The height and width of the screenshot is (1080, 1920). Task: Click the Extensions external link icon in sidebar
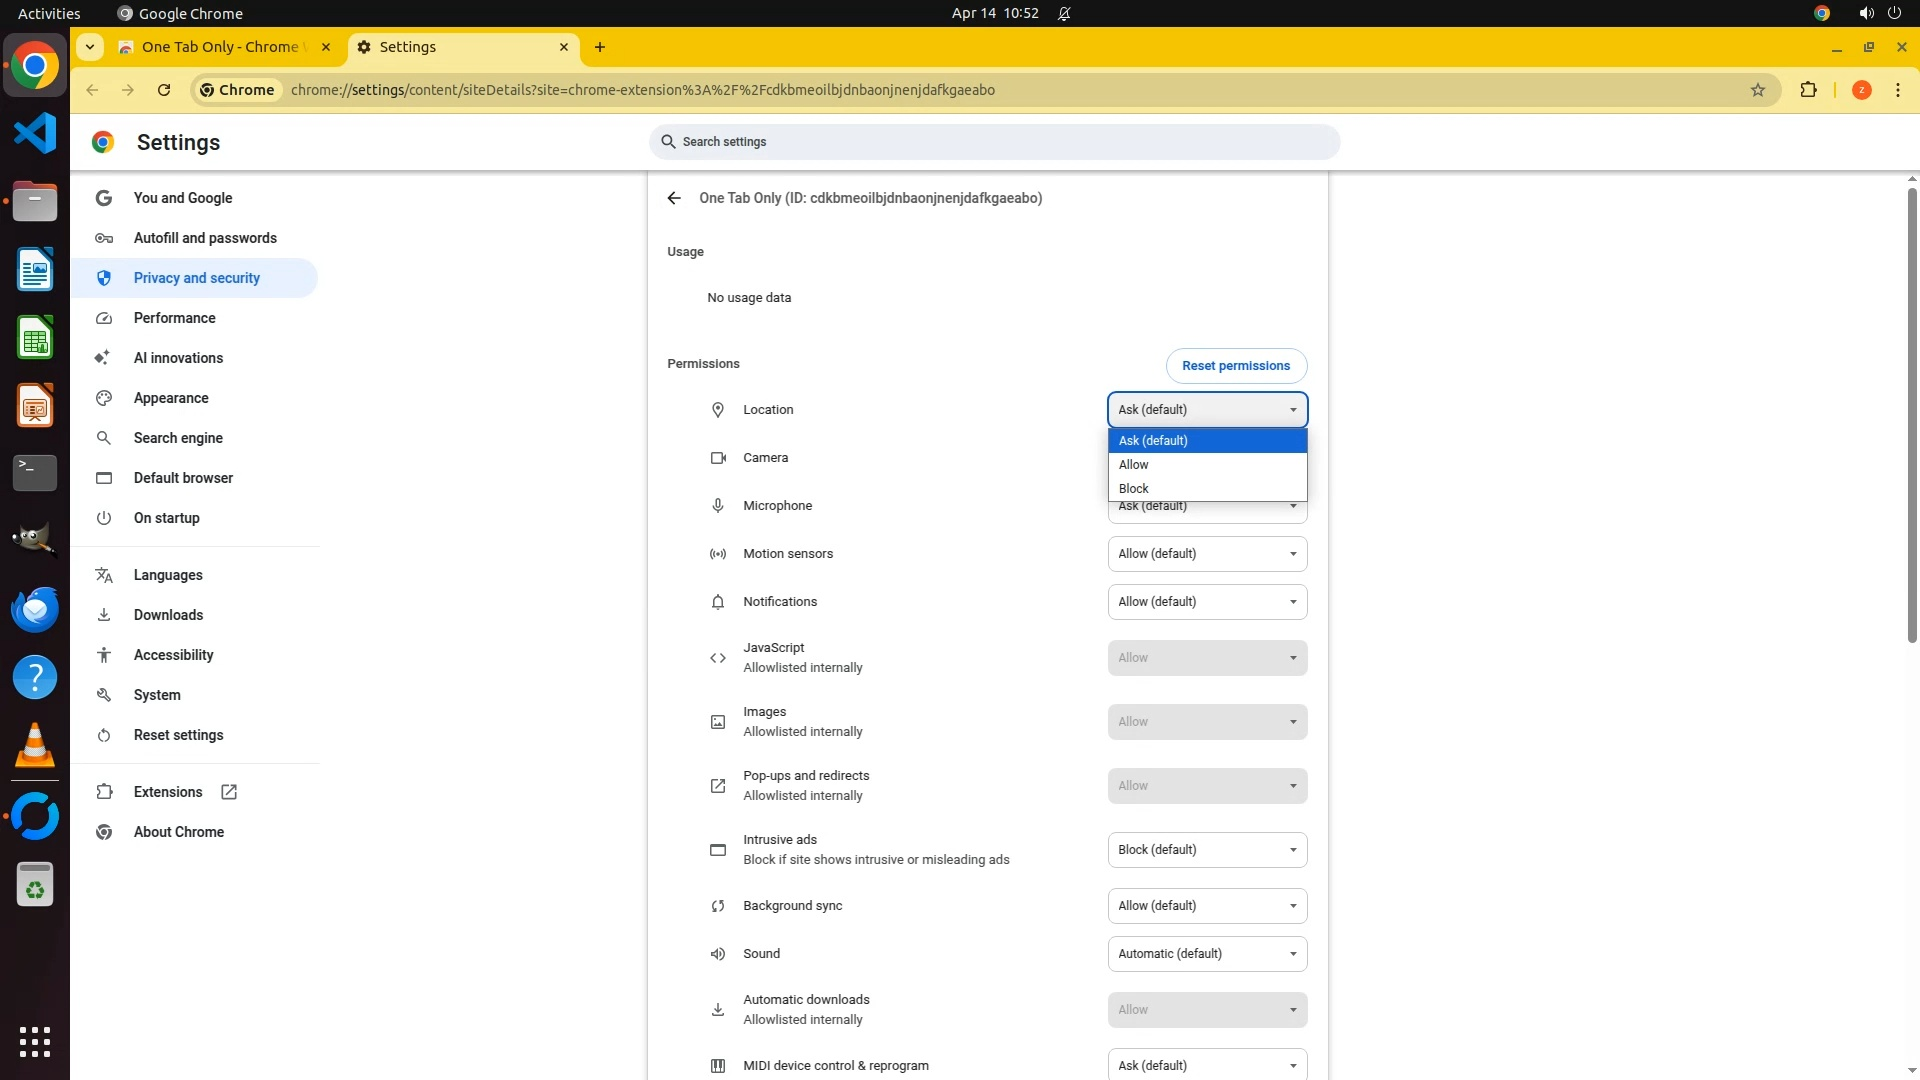(x=229, y=792)
